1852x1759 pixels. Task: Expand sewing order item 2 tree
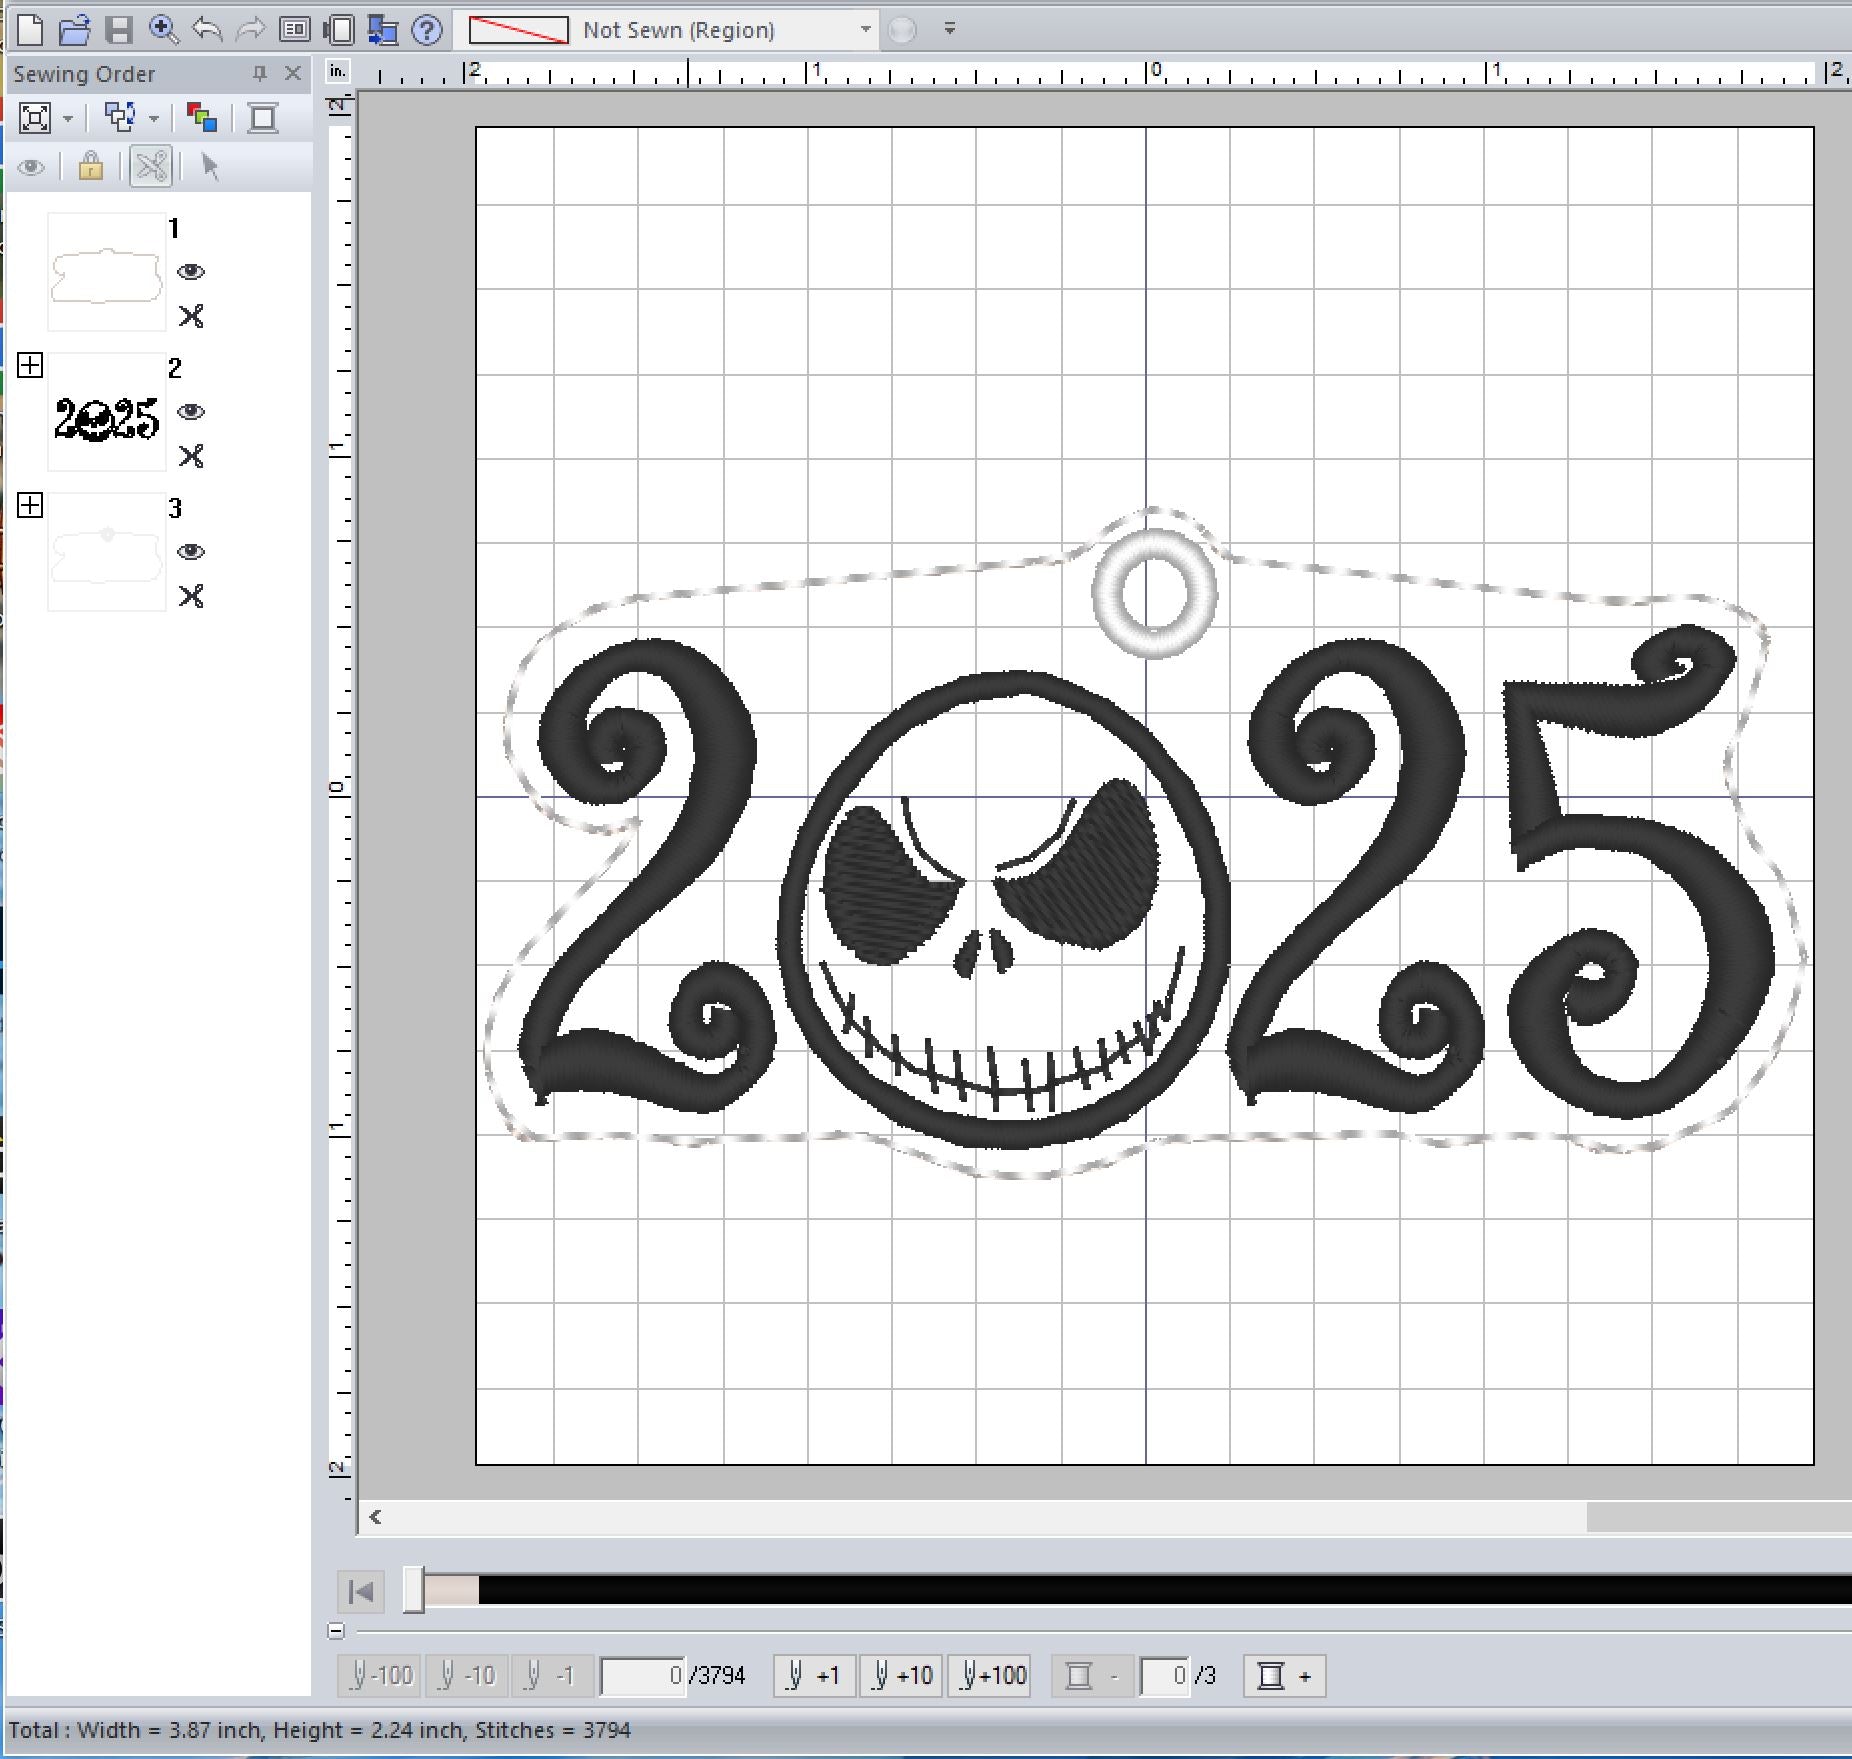point(30,366)
